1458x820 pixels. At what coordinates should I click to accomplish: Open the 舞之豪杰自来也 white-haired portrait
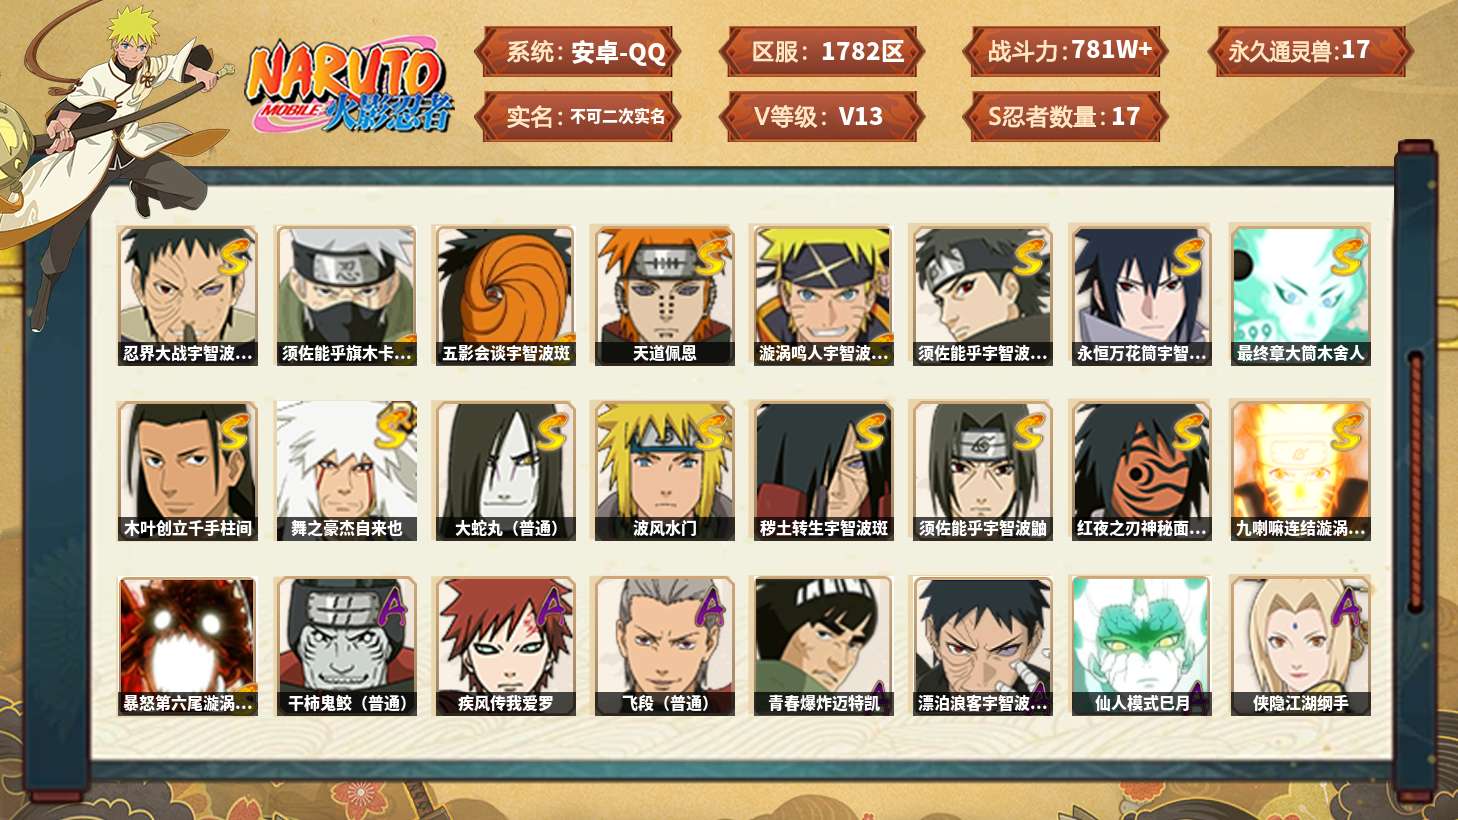pyautogui.click(x=346, y=471)
